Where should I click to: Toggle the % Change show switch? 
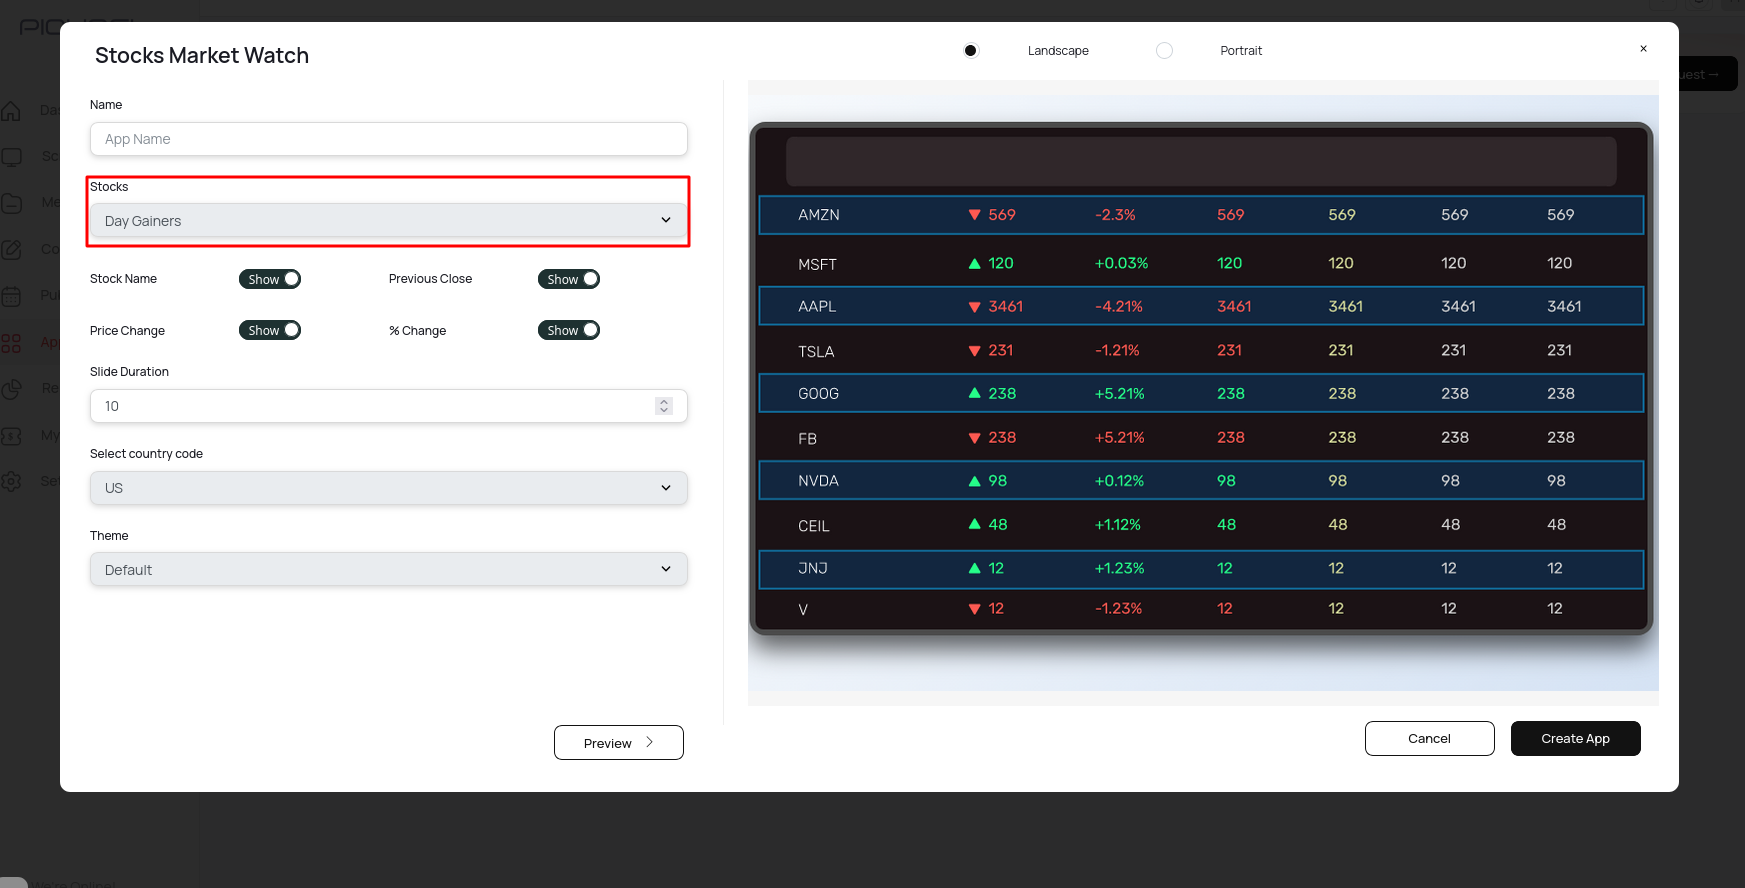click(x=569, y=330)
